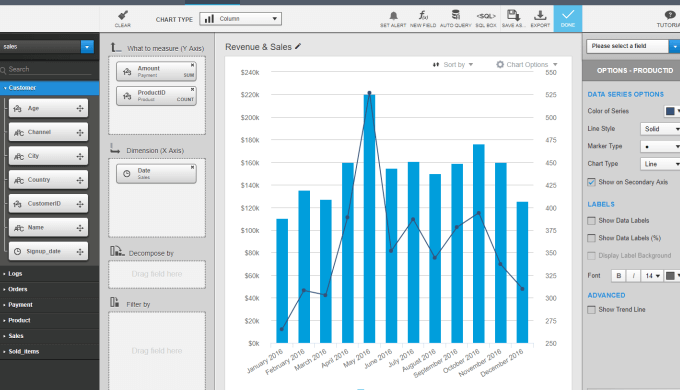Open the Chart Type Column dropdown

coord(240,19)
